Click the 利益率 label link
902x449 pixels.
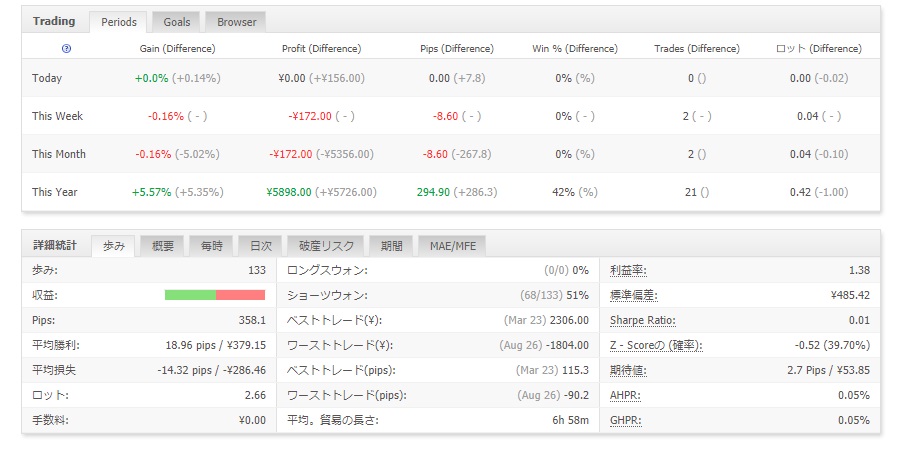pyautogui.click(x=628, y=270)
